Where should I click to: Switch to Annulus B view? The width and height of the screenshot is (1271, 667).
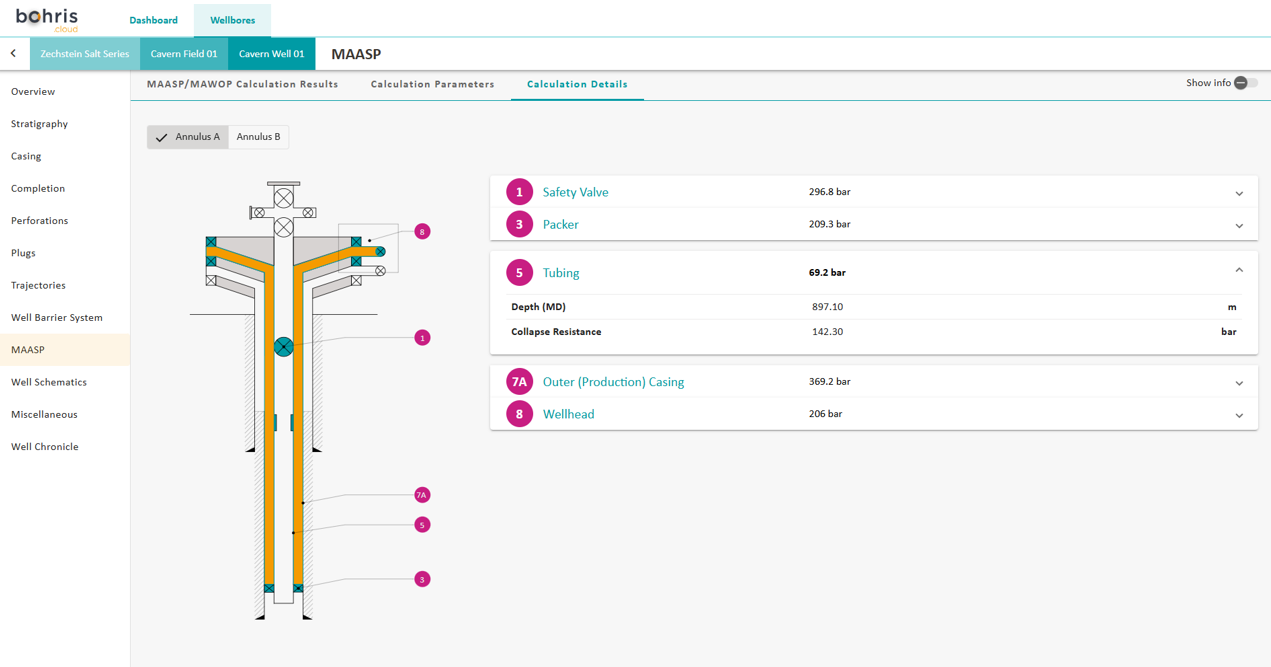(258, 137)
